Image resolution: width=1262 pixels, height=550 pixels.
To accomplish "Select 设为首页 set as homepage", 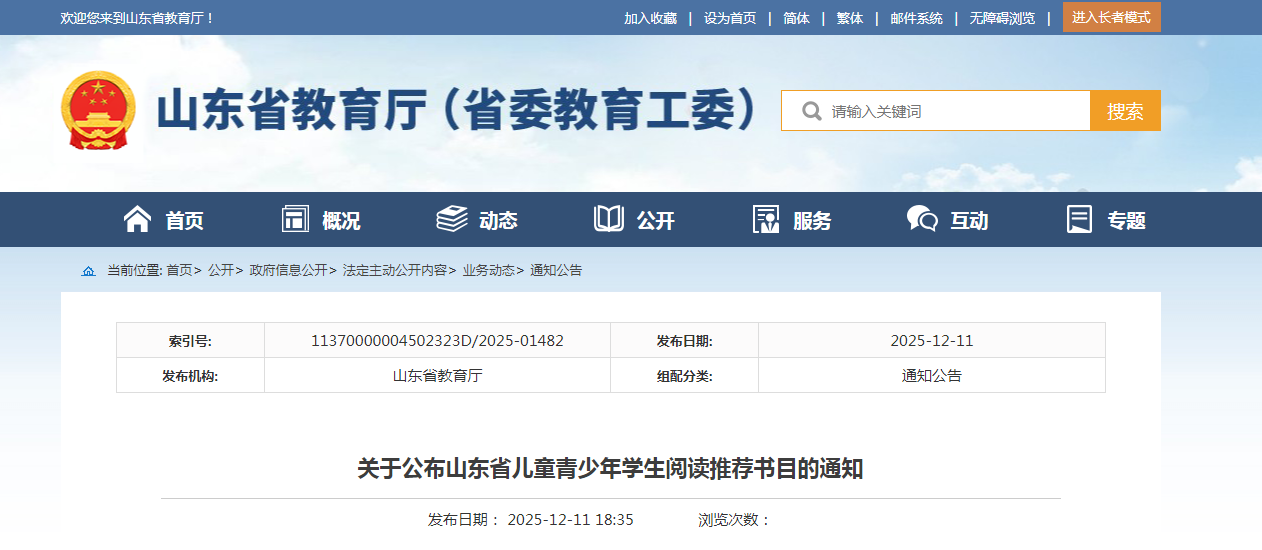I will pos(730,18).
